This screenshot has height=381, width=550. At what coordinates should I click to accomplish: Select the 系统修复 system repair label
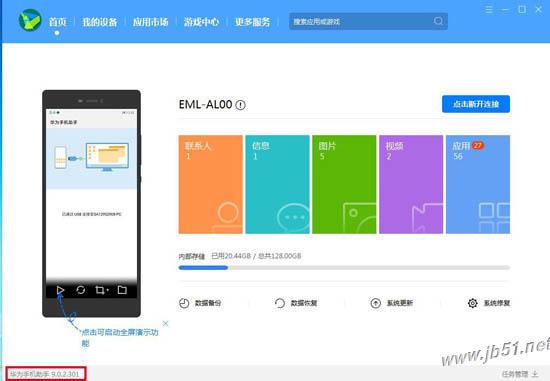click(x=497, y=303)
